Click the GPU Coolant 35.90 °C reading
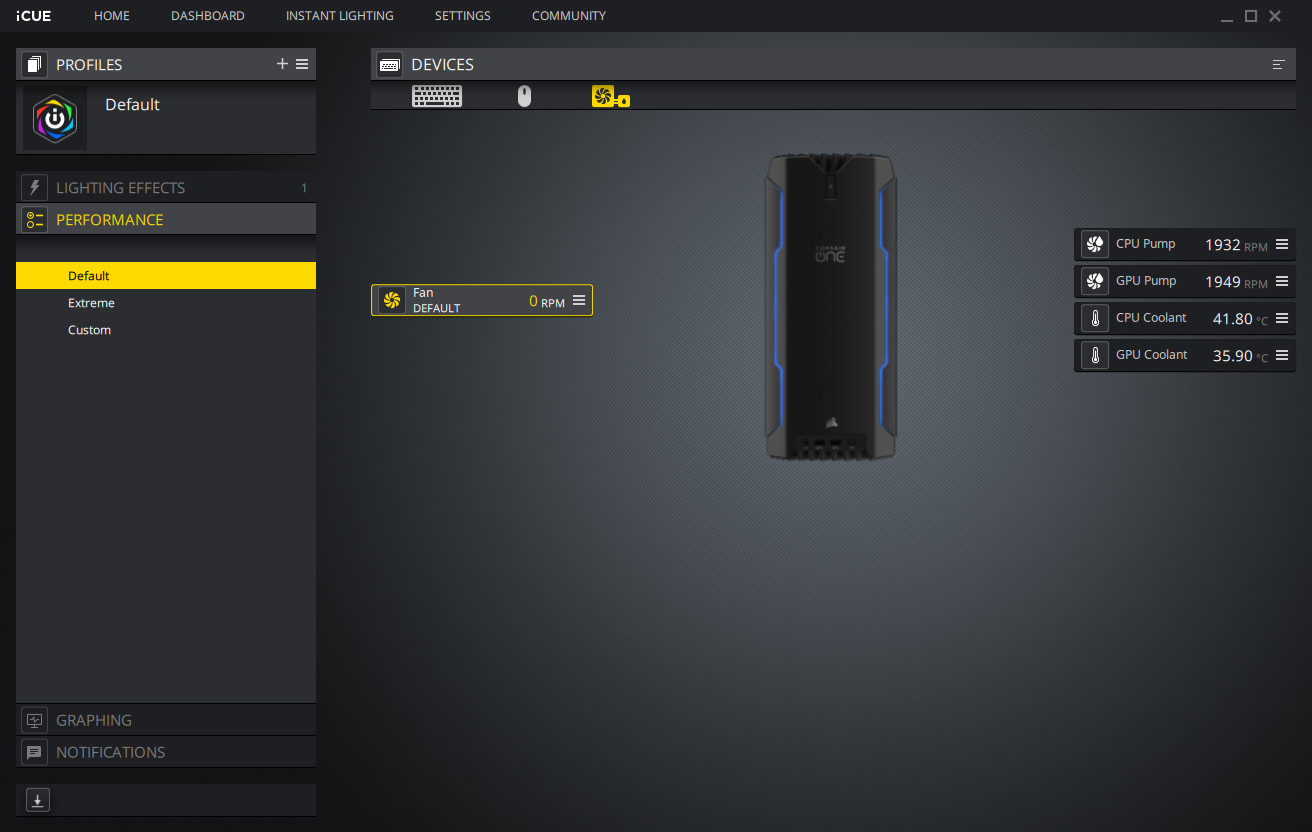The height and width of the screenshot is (832, 1312). (1240, 356)
